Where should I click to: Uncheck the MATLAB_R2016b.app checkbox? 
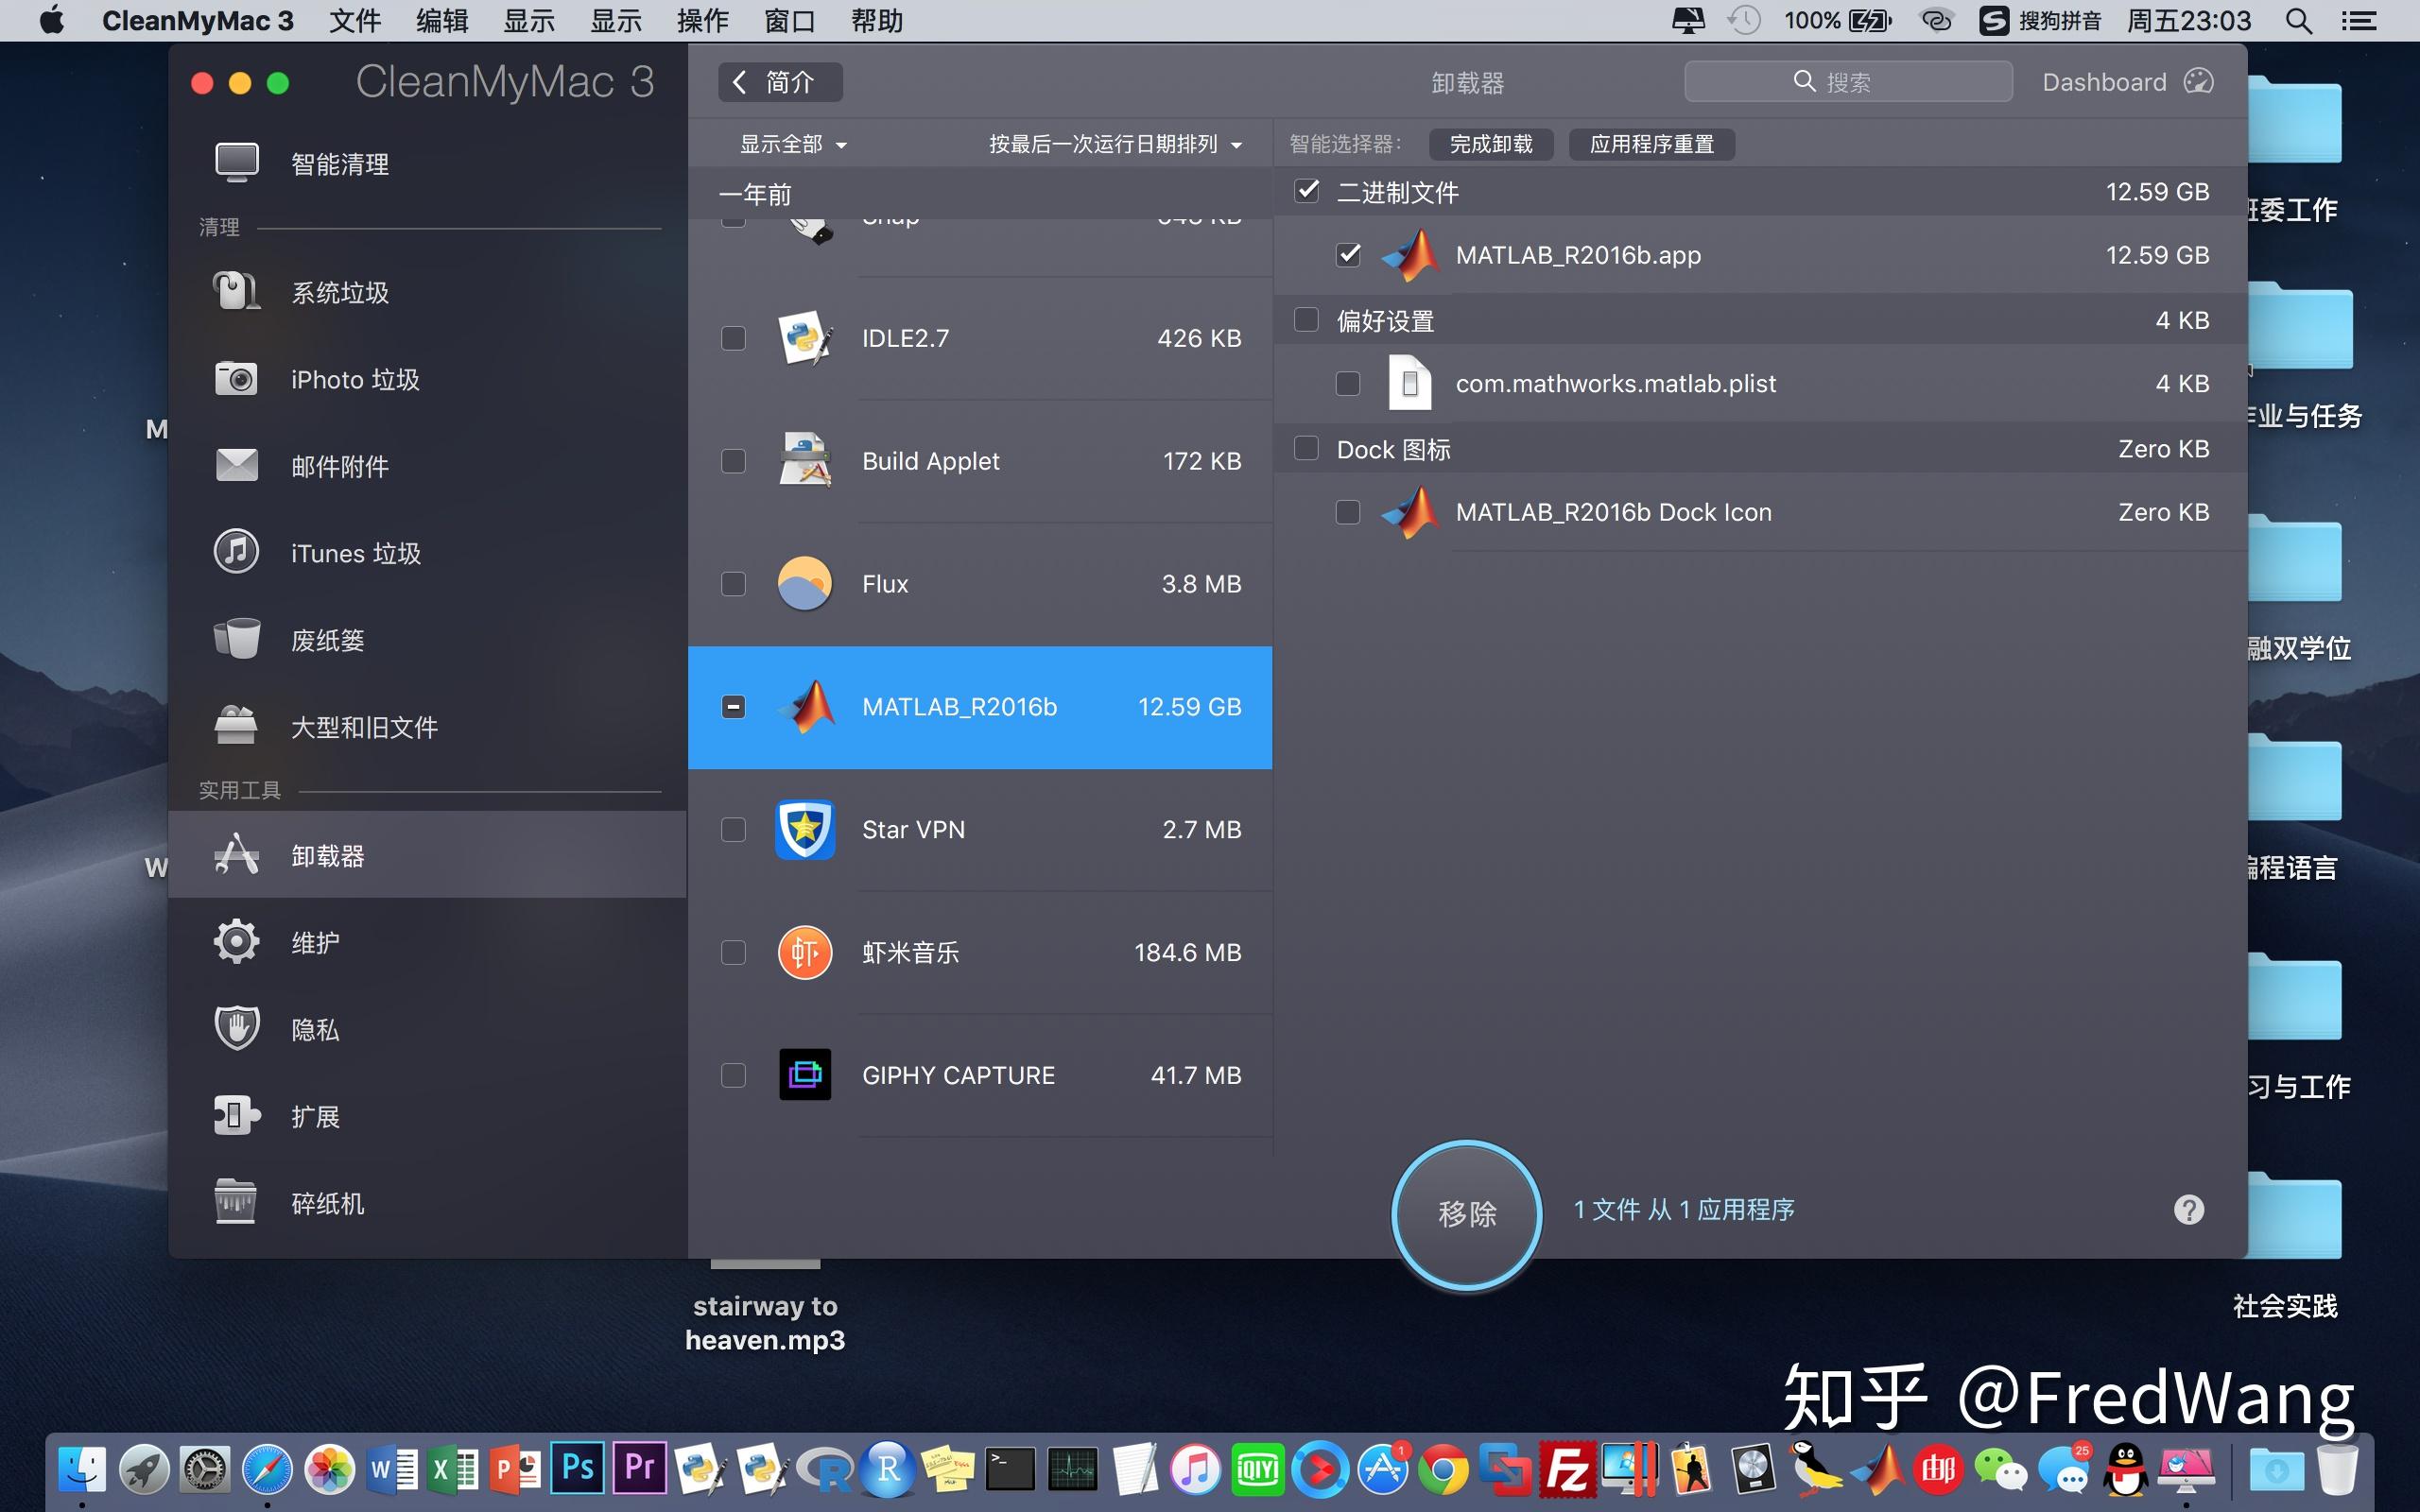click(x=1348, y=254)
